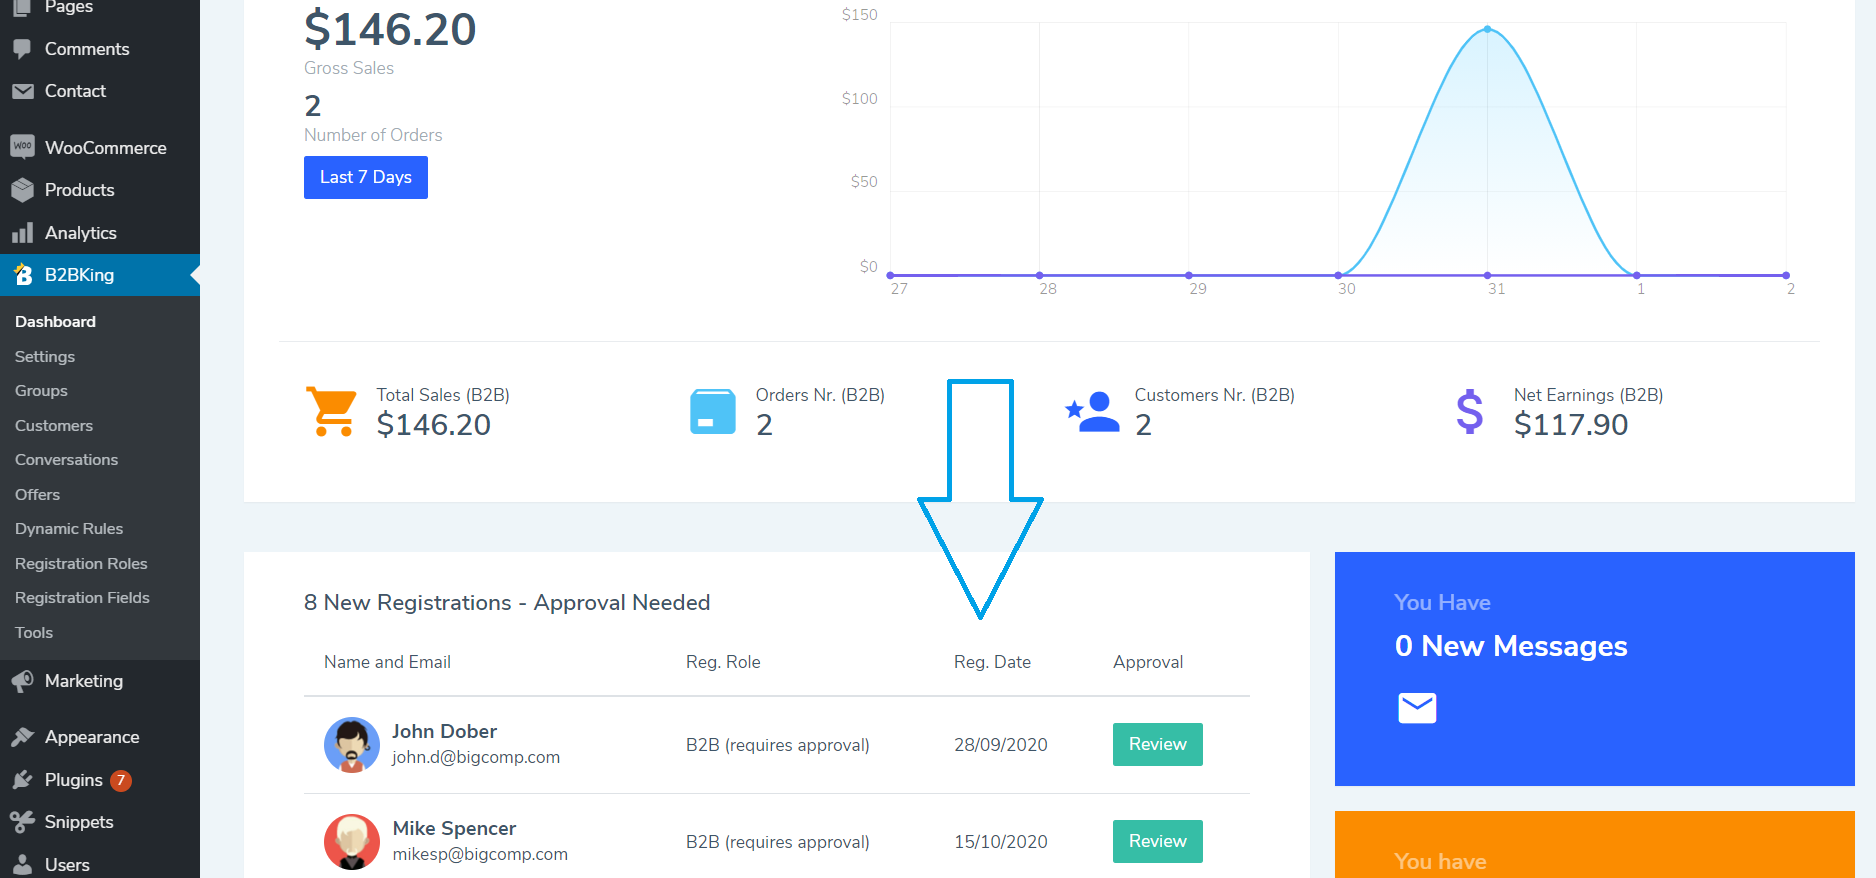Open Dynamic Rules submenu item
Screen dimensions: 1876x878
69,529
